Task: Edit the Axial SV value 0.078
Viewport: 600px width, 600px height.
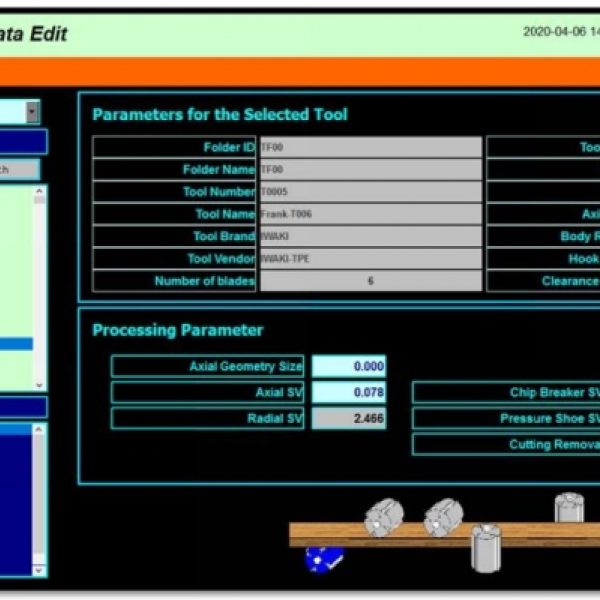Action: point(348,393)
